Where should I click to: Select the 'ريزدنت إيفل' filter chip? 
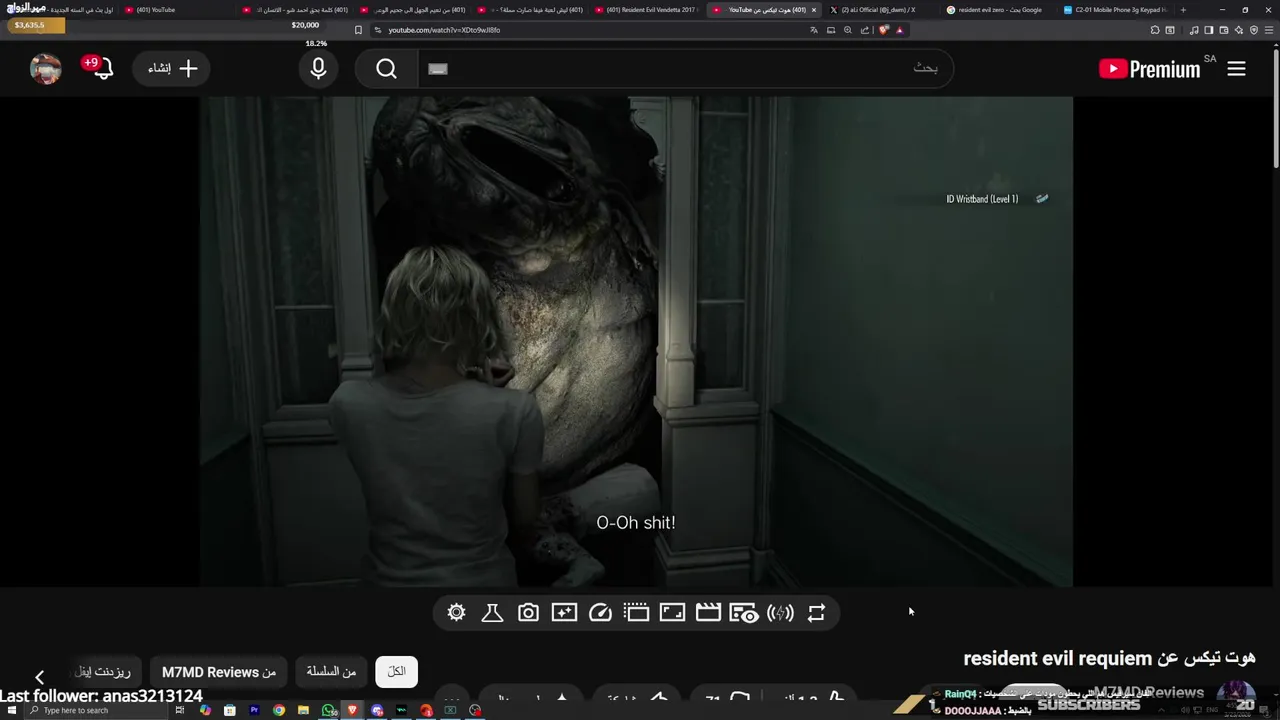tap(103, 672)
